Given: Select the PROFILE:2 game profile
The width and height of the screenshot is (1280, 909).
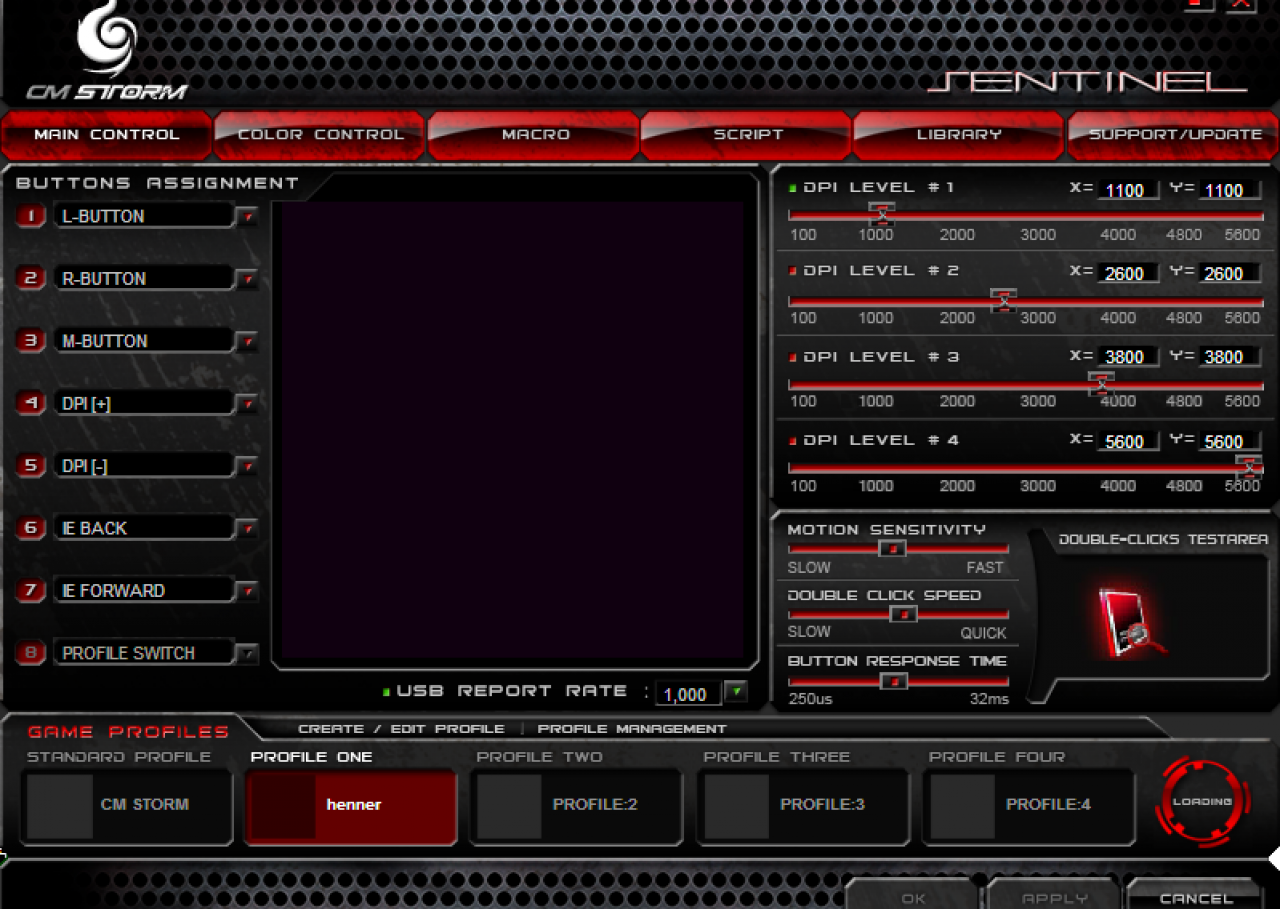Looking at the screenshot, I should 576,806.
